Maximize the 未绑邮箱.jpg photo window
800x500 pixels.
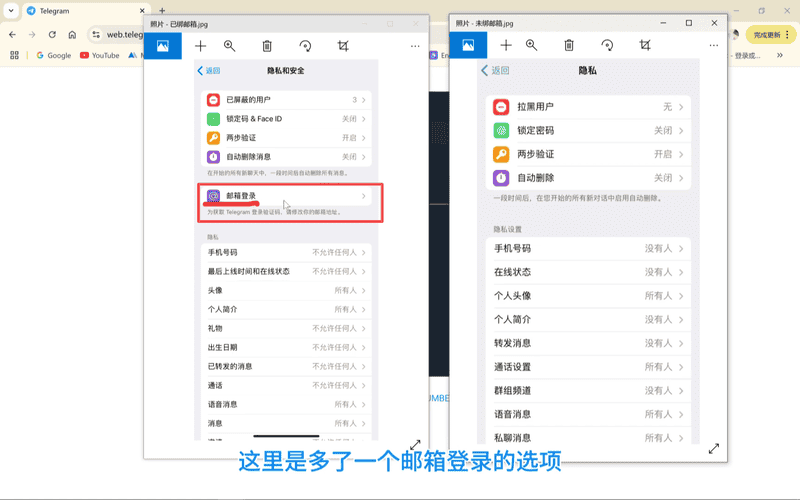(689, 23)
